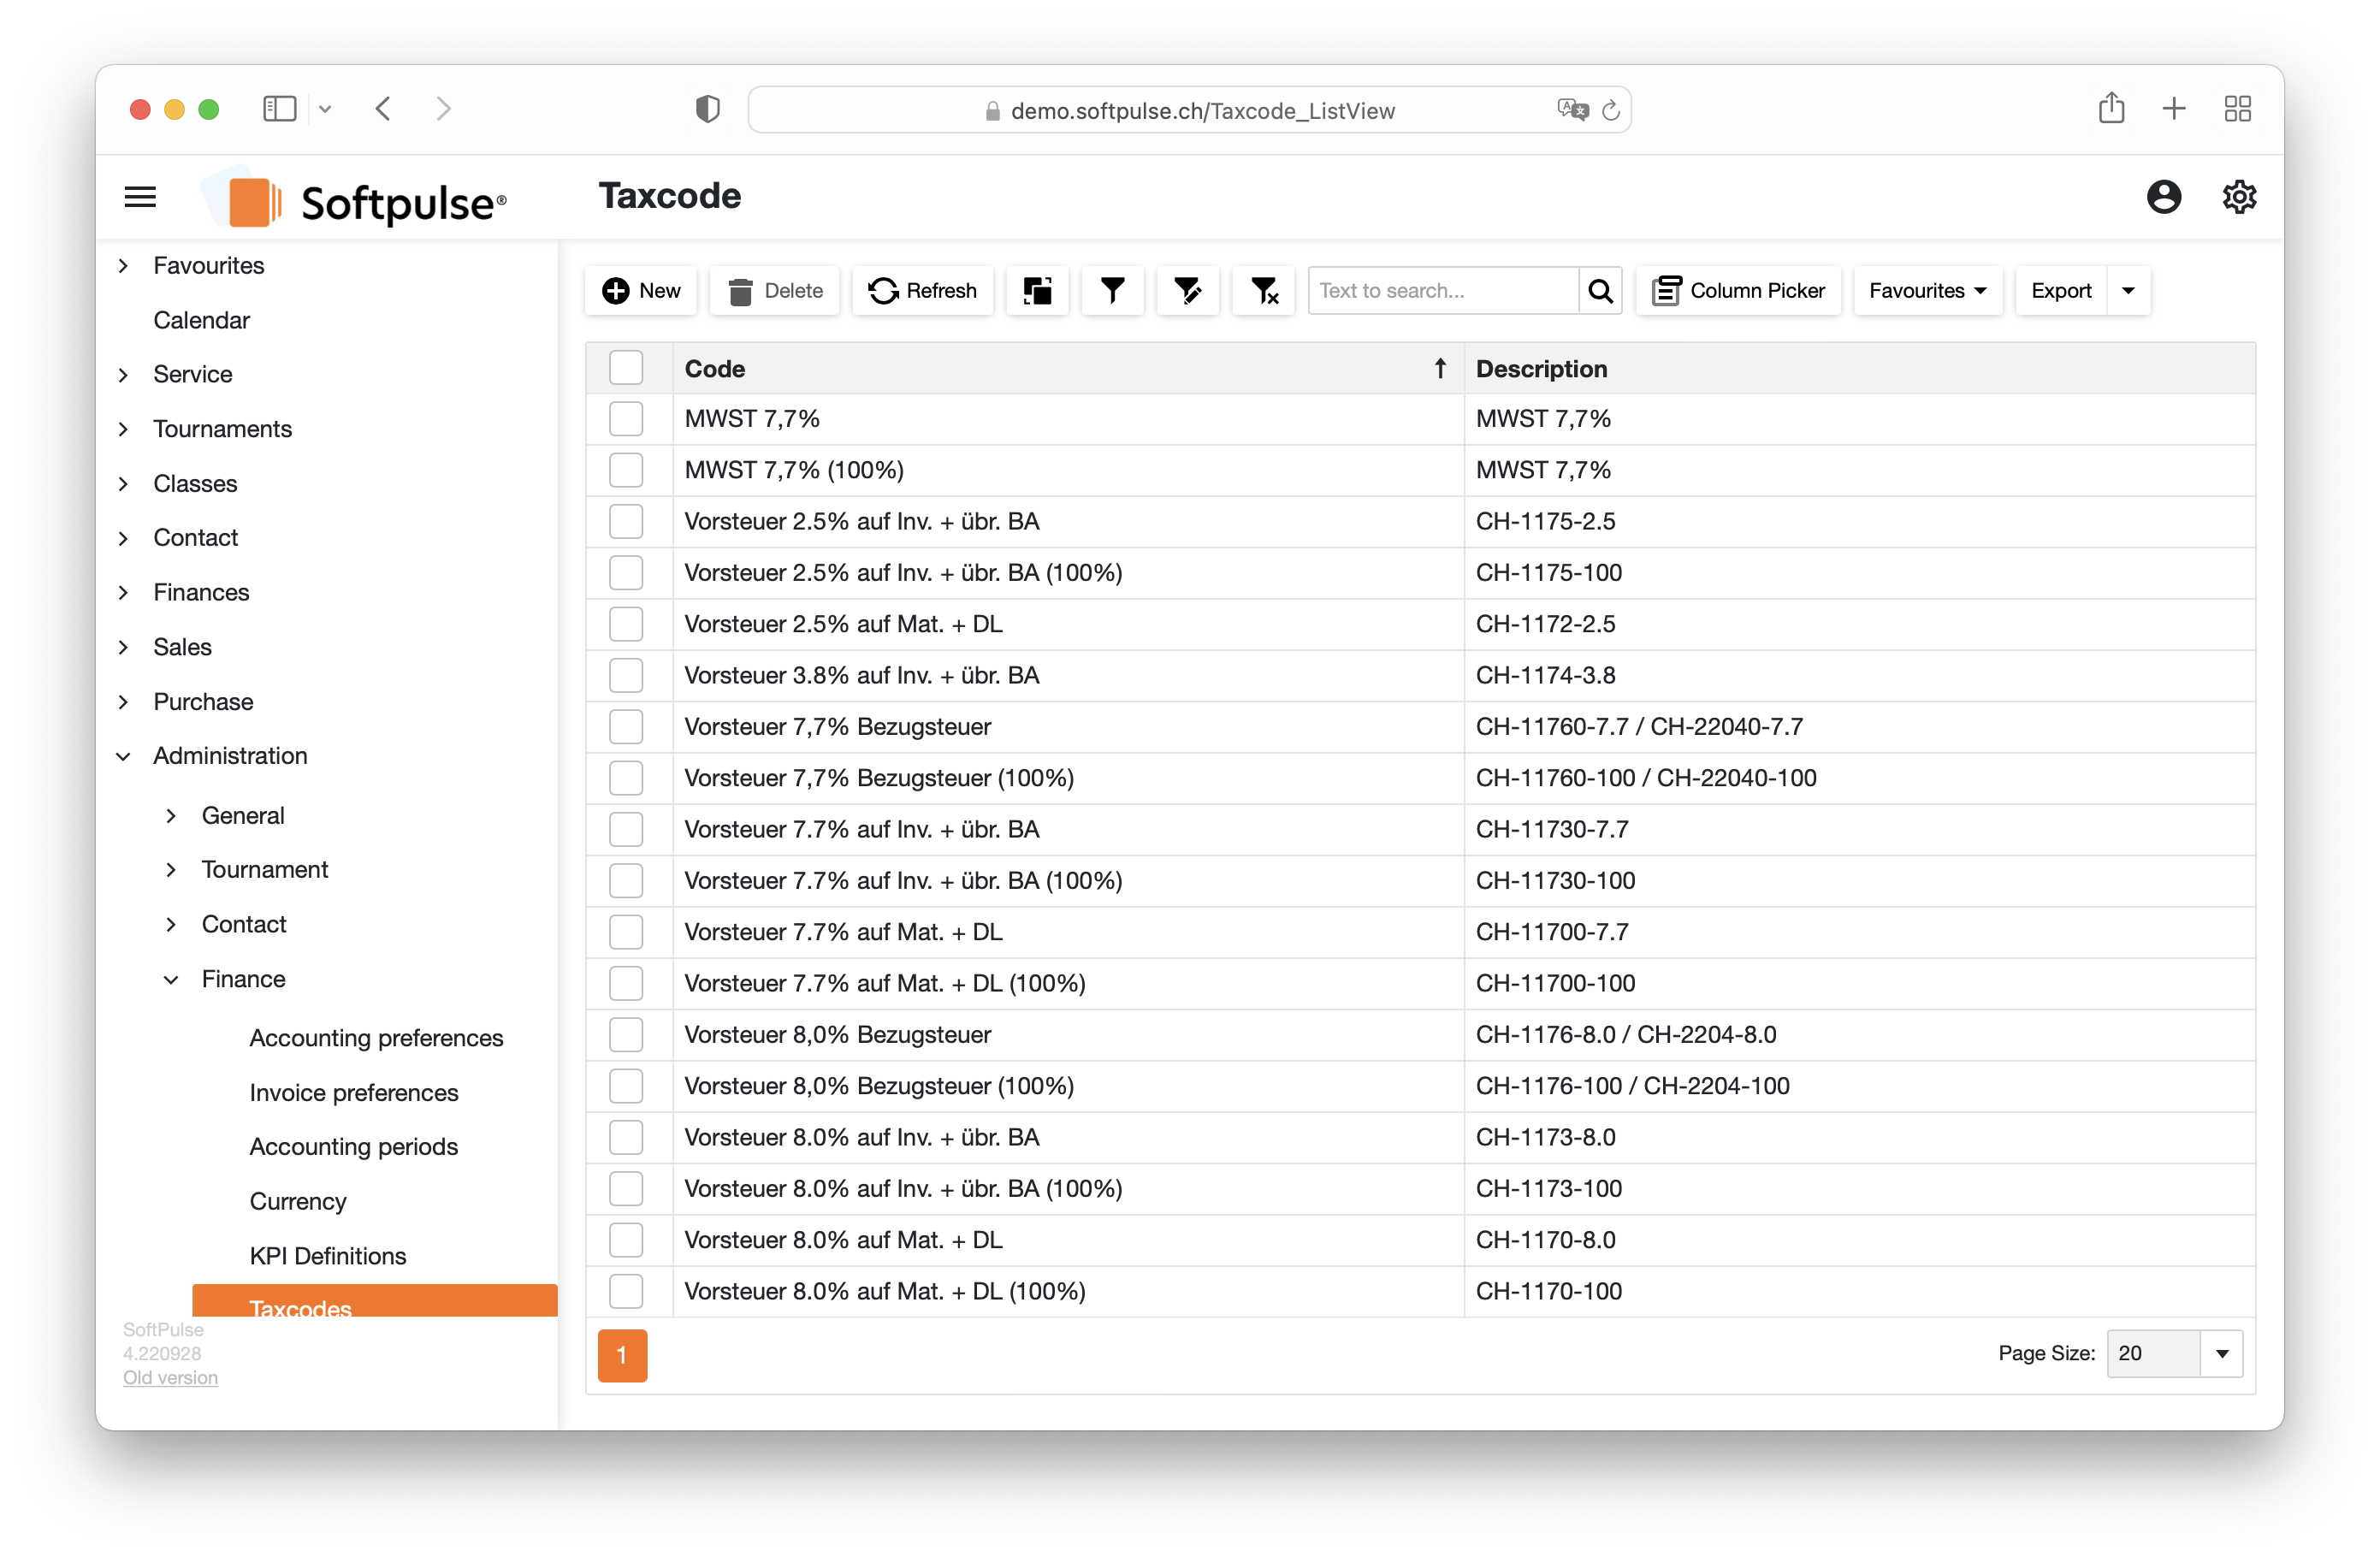Click the Softpulse logo
The height and width of the screenshot is (1557, 2380).
tap(355, 199)
